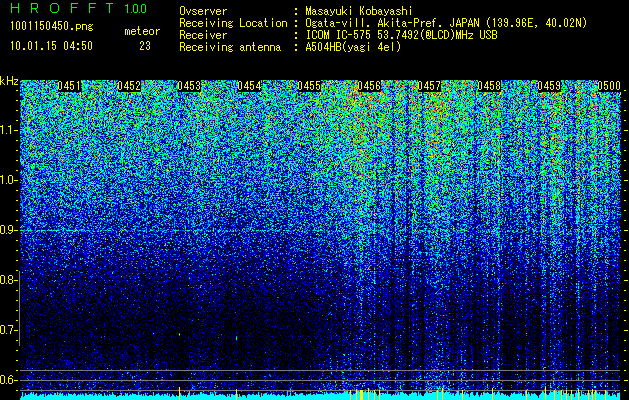Click the Ovserver field label
Viewport: 629px width, 400px height.
tap(203, 11)
